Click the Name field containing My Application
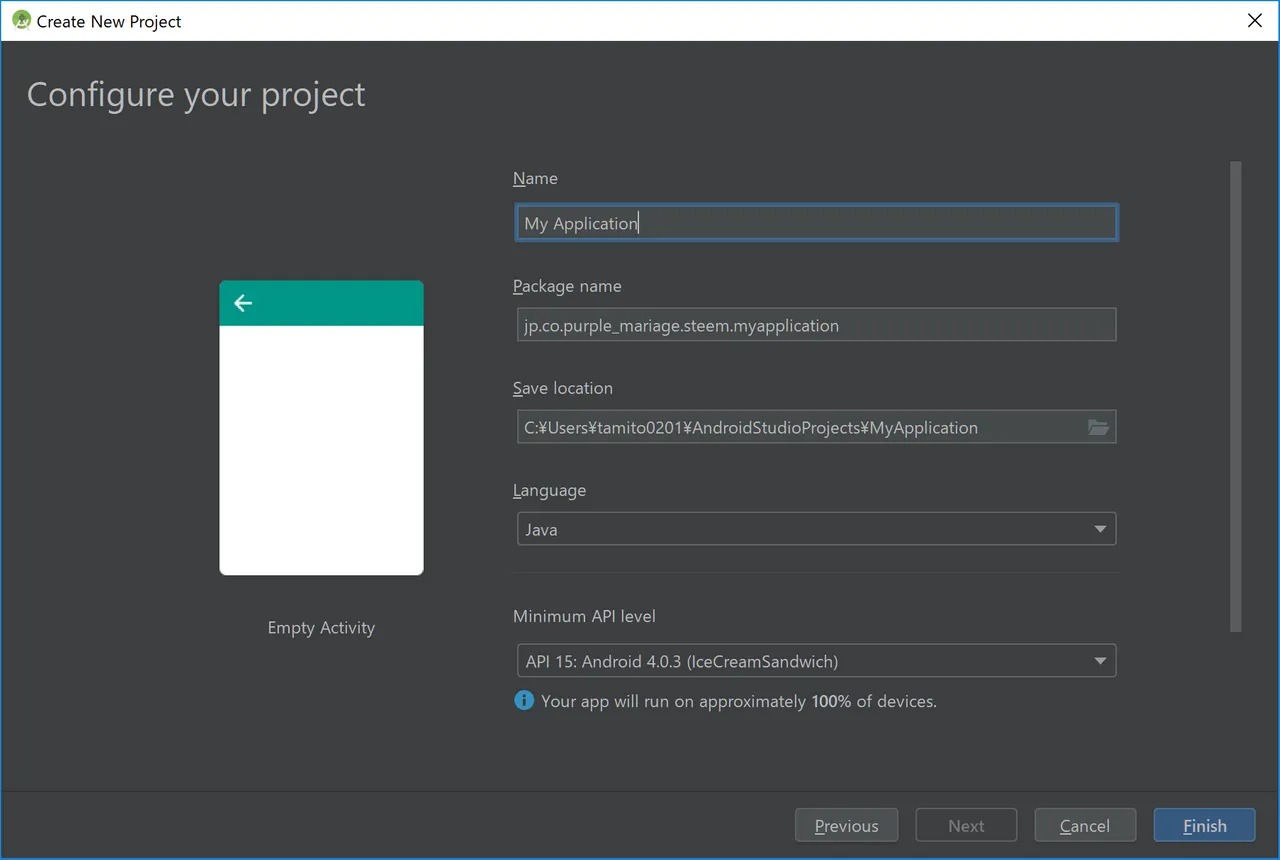This screenshot has height=860, width=1280. (x=816, y=223)
